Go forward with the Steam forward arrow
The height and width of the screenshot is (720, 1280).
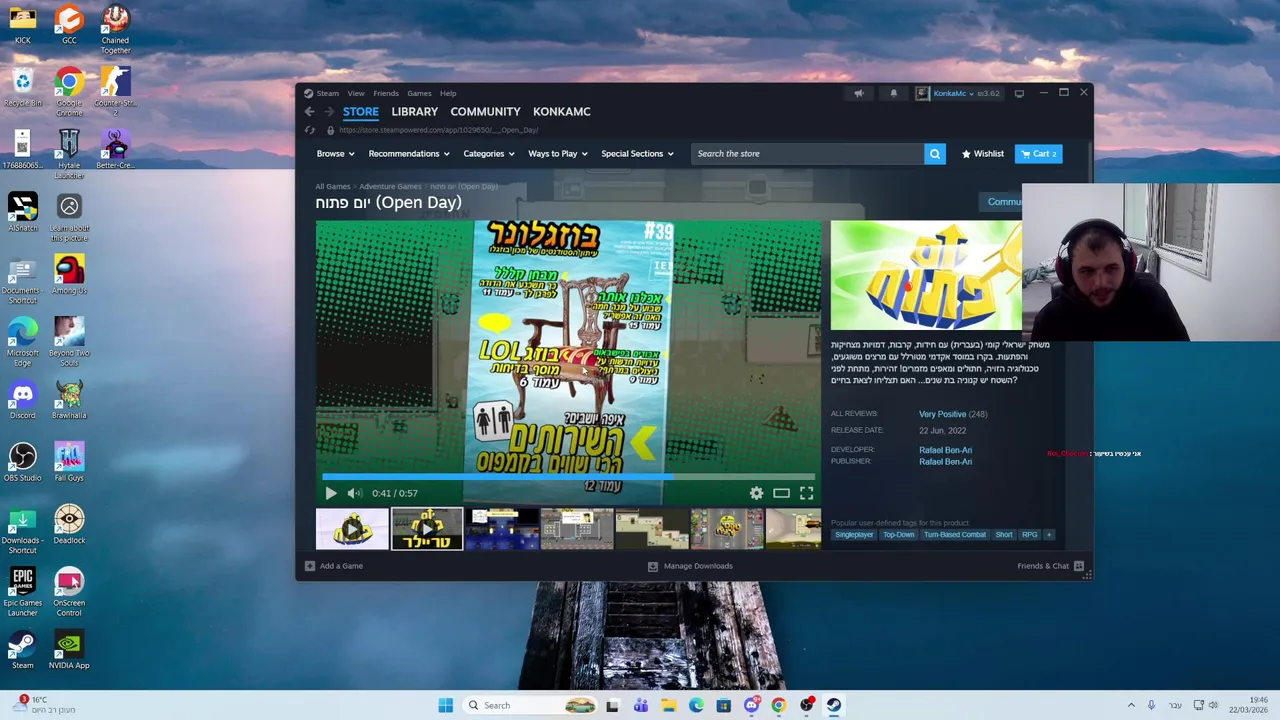(x=329, y=112)
